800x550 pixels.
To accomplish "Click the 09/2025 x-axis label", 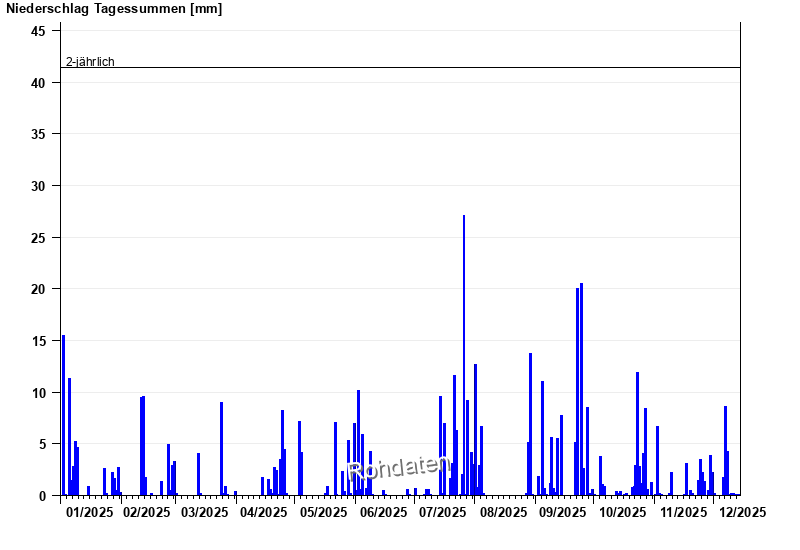I will point(563,513).
